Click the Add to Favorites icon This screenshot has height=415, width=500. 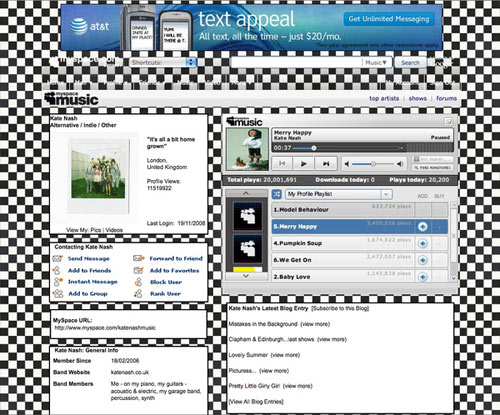tap(139, 270)
